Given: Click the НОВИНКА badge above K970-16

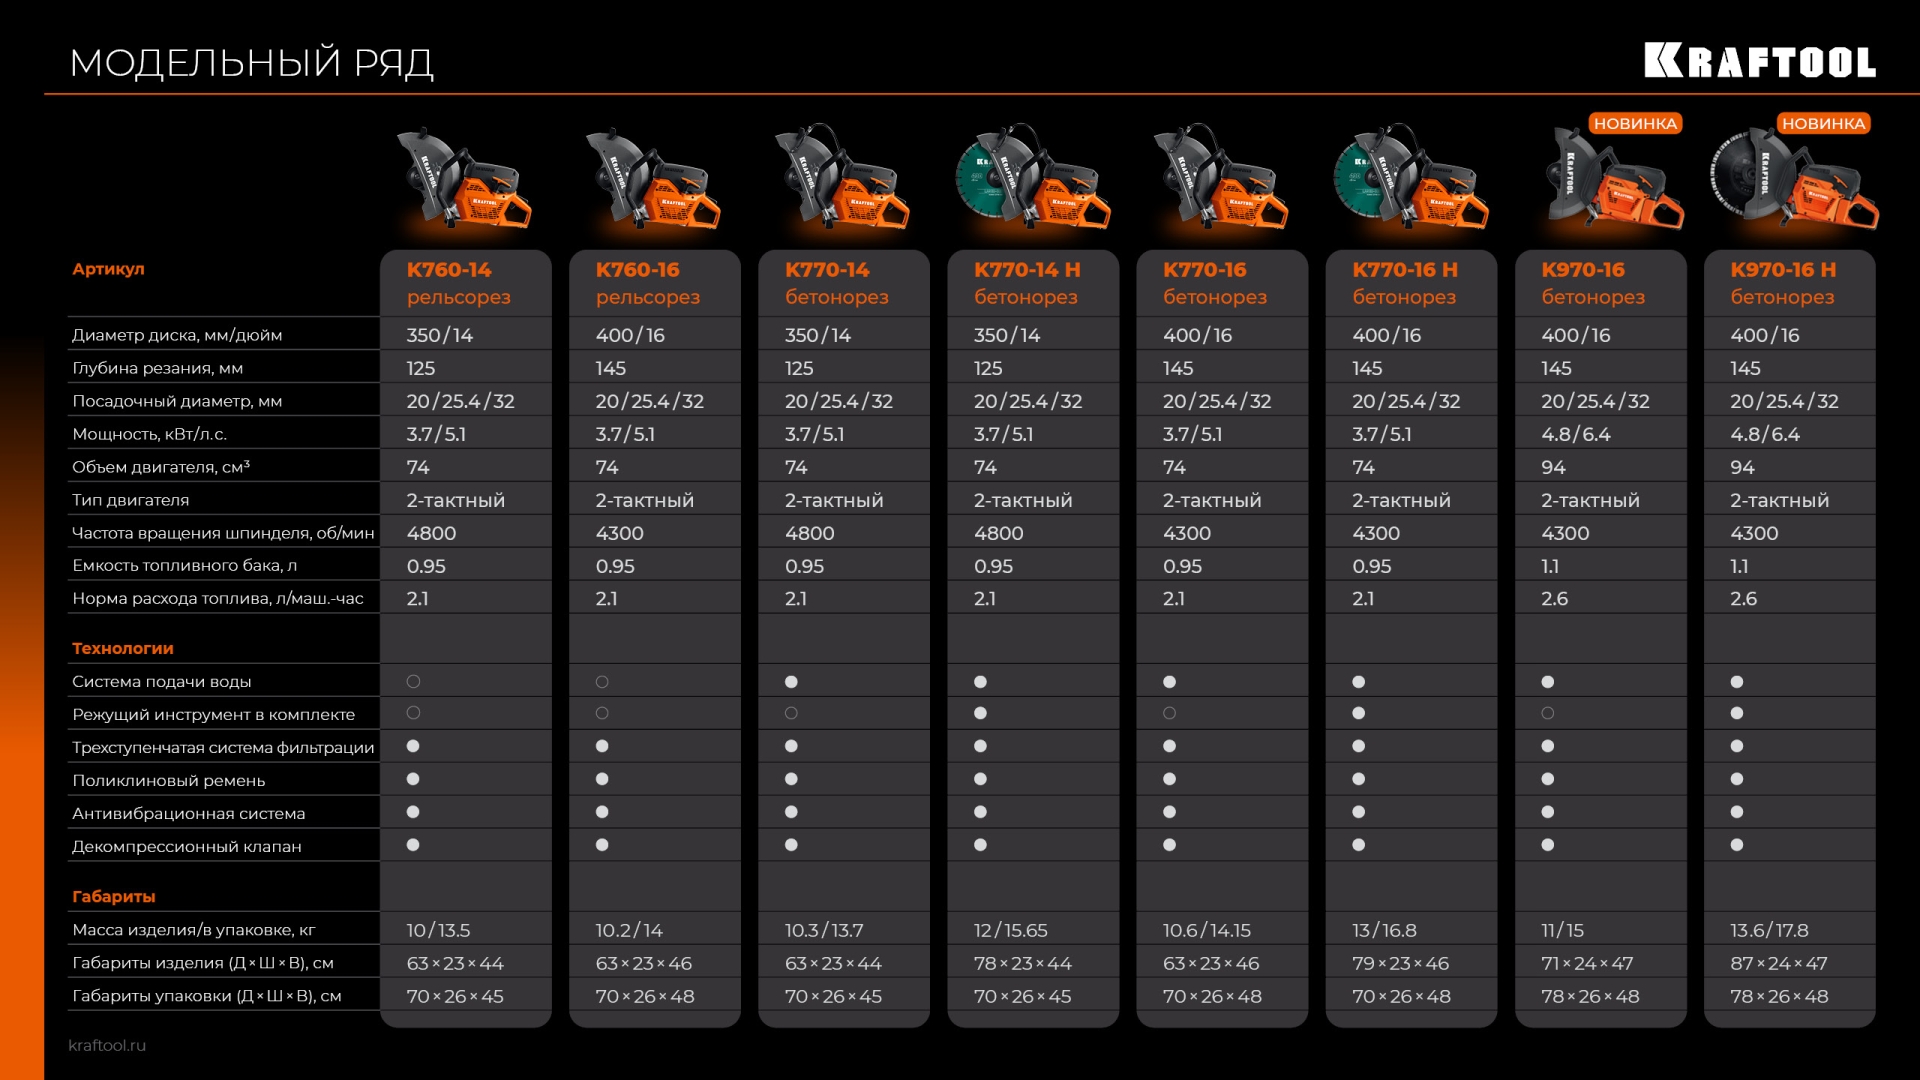Looking at the screenshot, I should click(1634, 124).
